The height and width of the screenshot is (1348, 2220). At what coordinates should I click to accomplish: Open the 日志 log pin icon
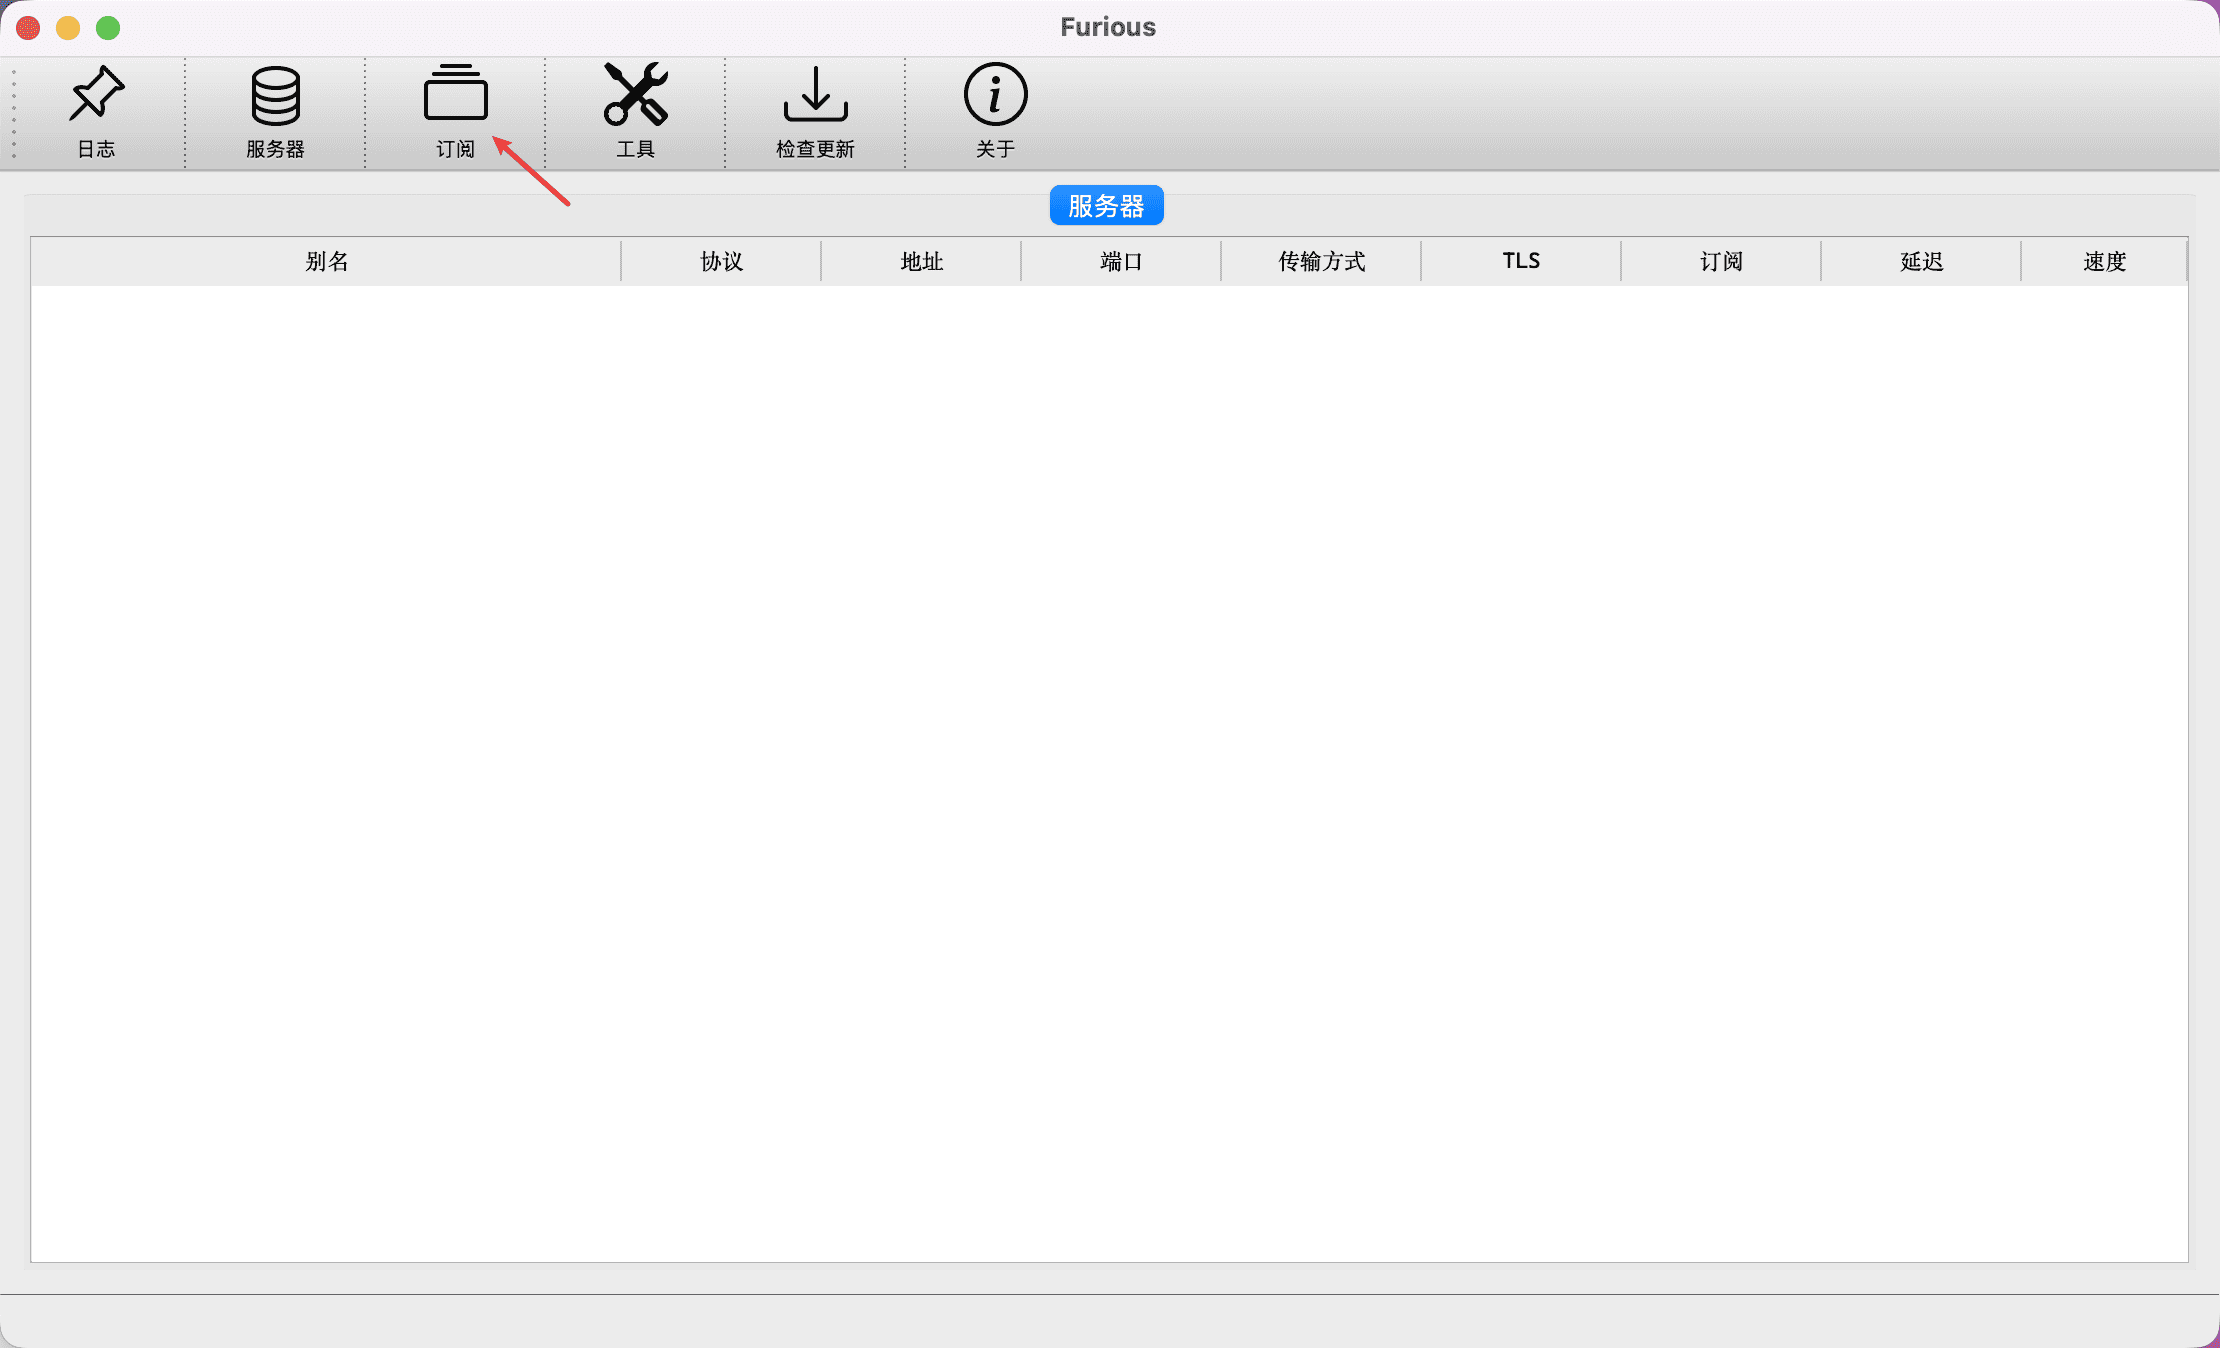(96, 110)
